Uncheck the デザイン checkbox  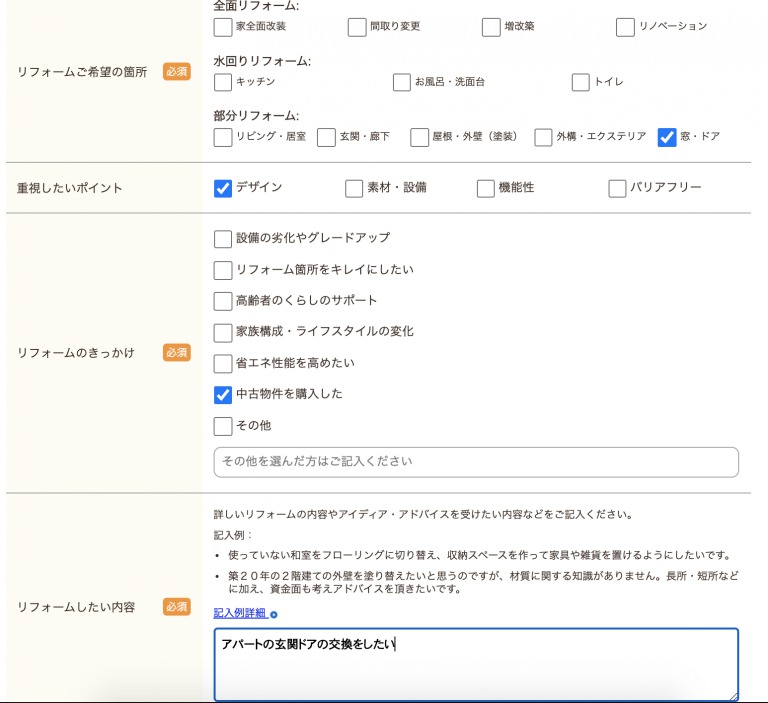point(223,188)
